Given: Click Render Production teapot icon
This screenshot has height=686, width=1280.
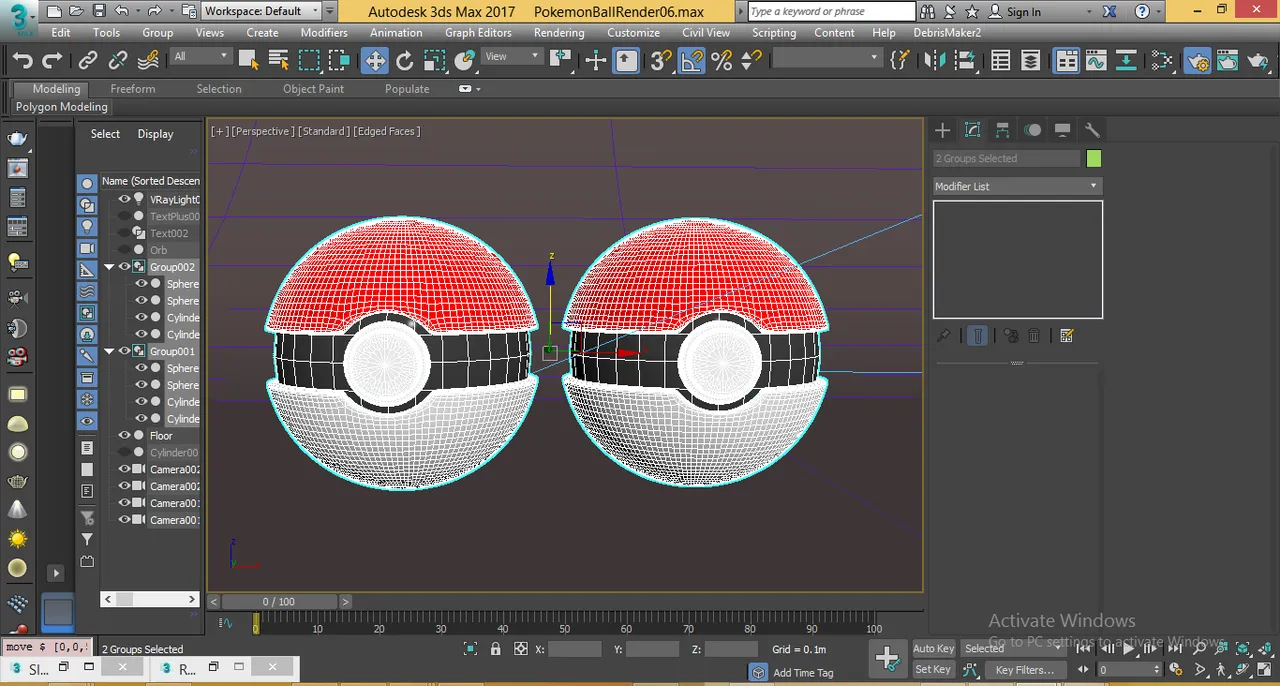Looking at the screenshot, I should coord(1258,61).
